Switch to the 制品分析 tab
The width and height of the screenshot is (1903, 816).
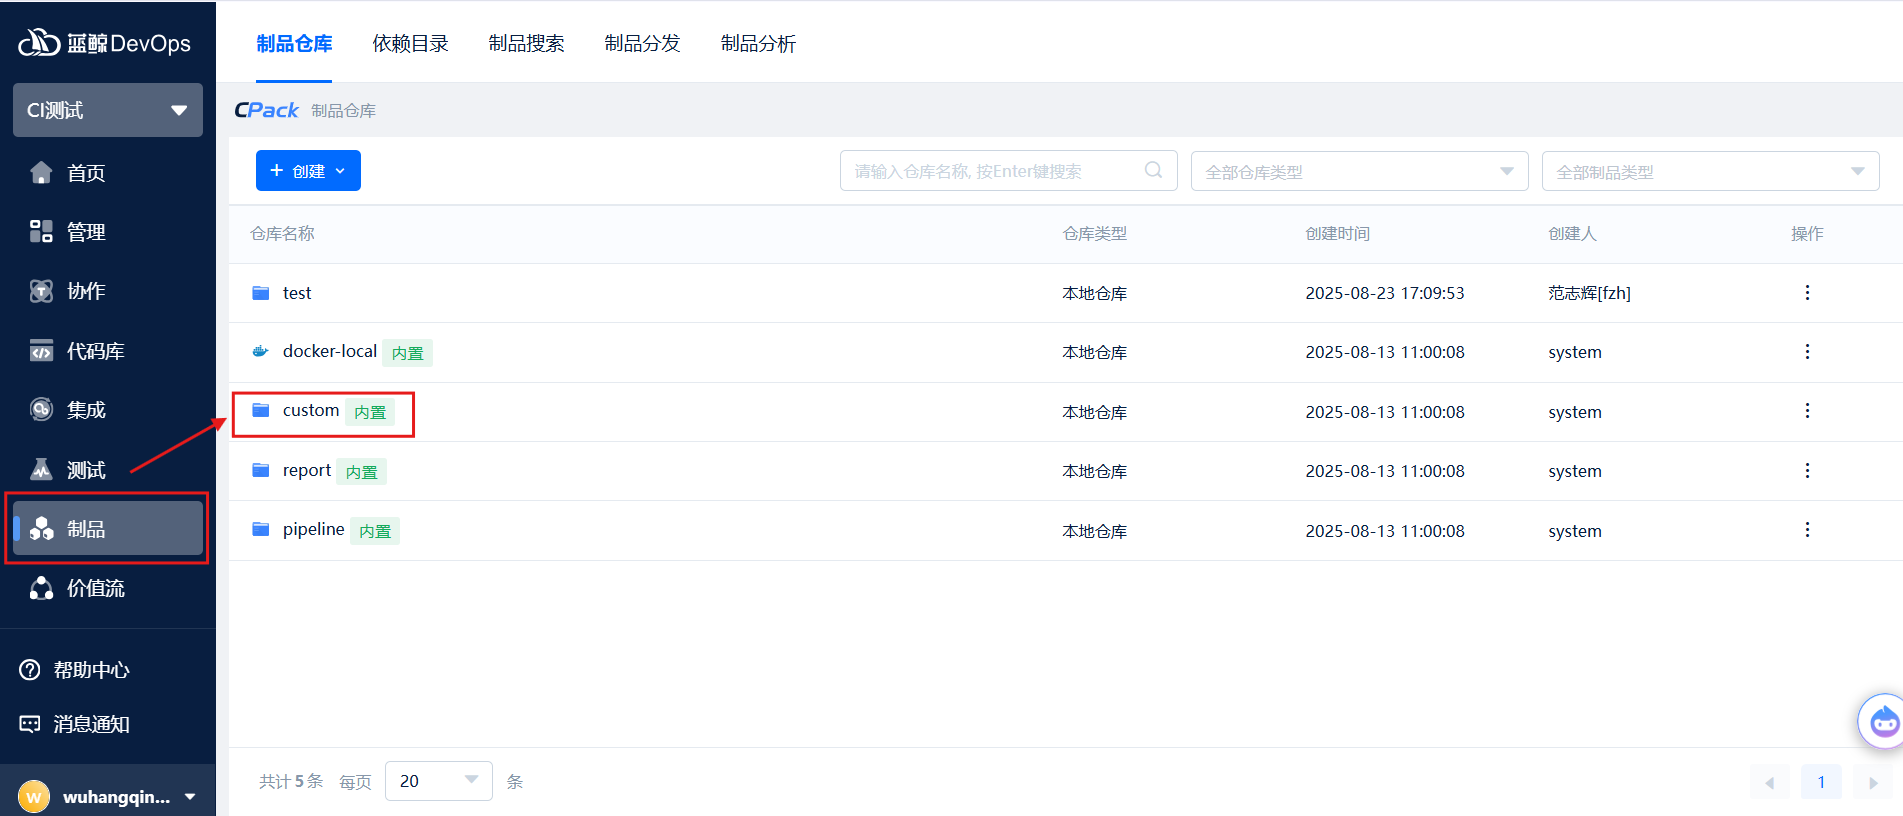758,43
